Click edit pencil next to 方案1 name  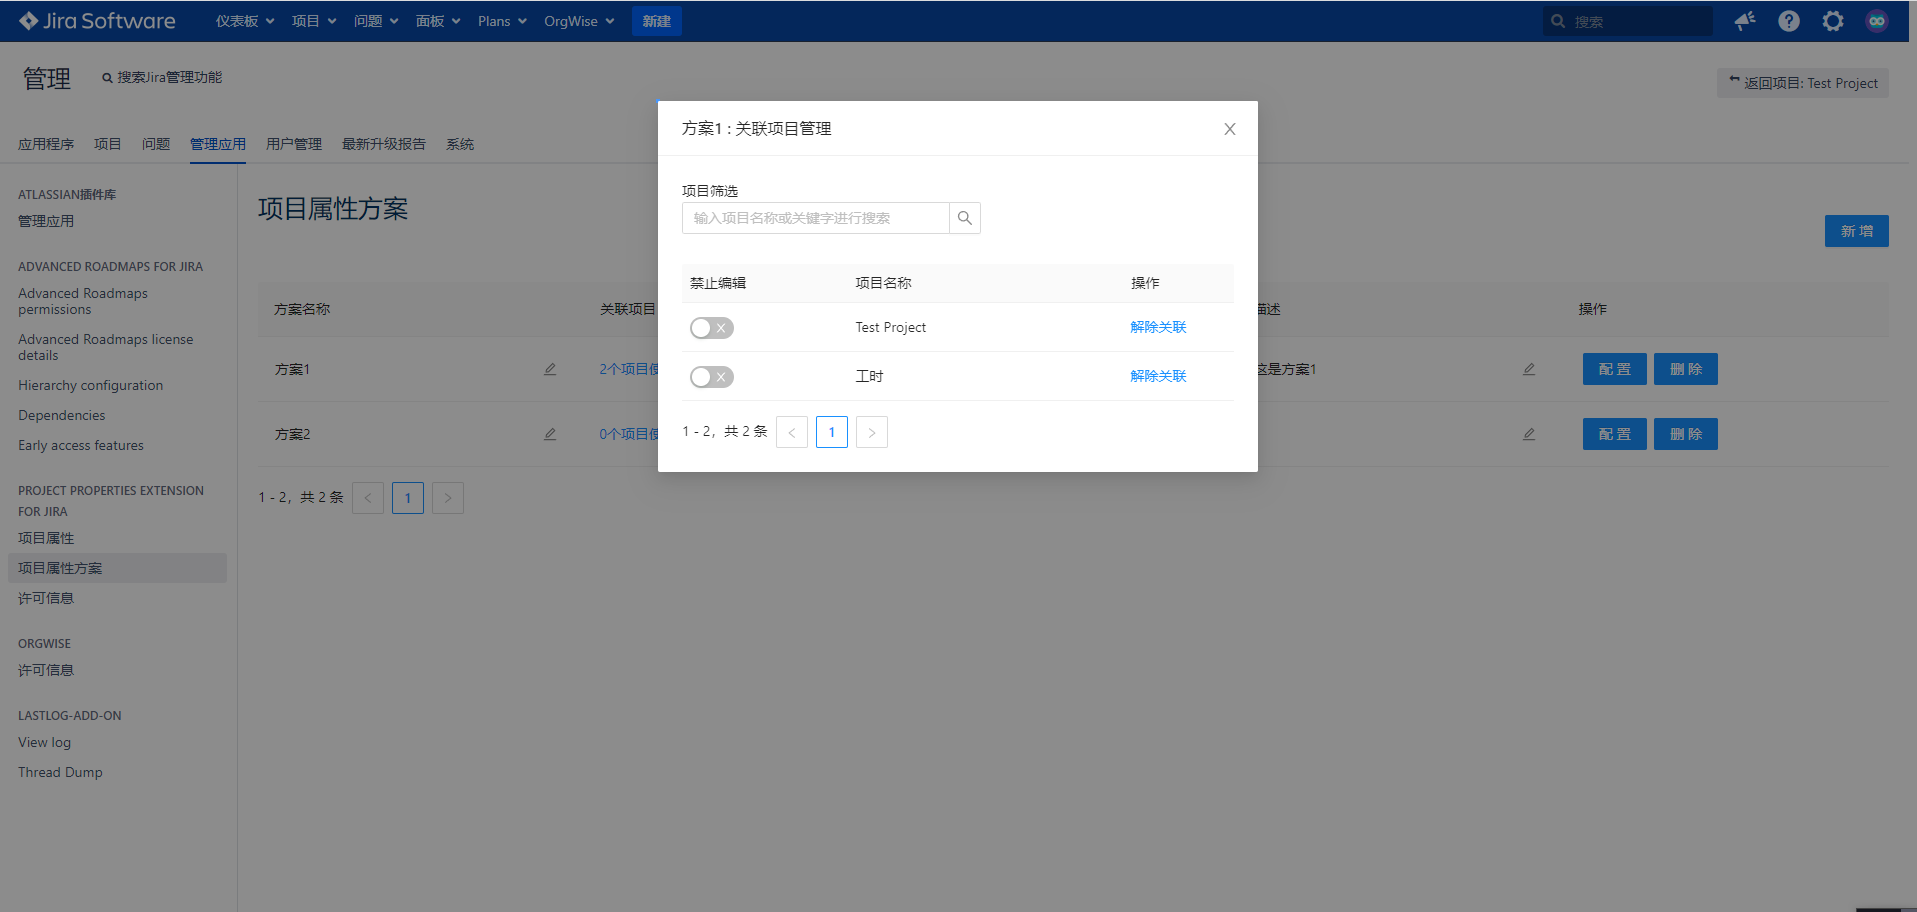click(x=550, y=369)
